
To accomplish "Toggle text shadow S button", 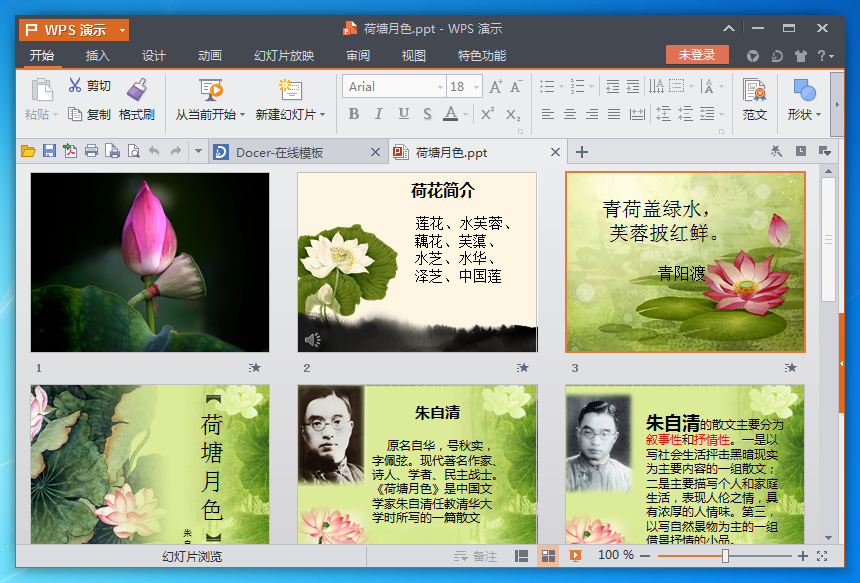I will [x=427, y=114].
